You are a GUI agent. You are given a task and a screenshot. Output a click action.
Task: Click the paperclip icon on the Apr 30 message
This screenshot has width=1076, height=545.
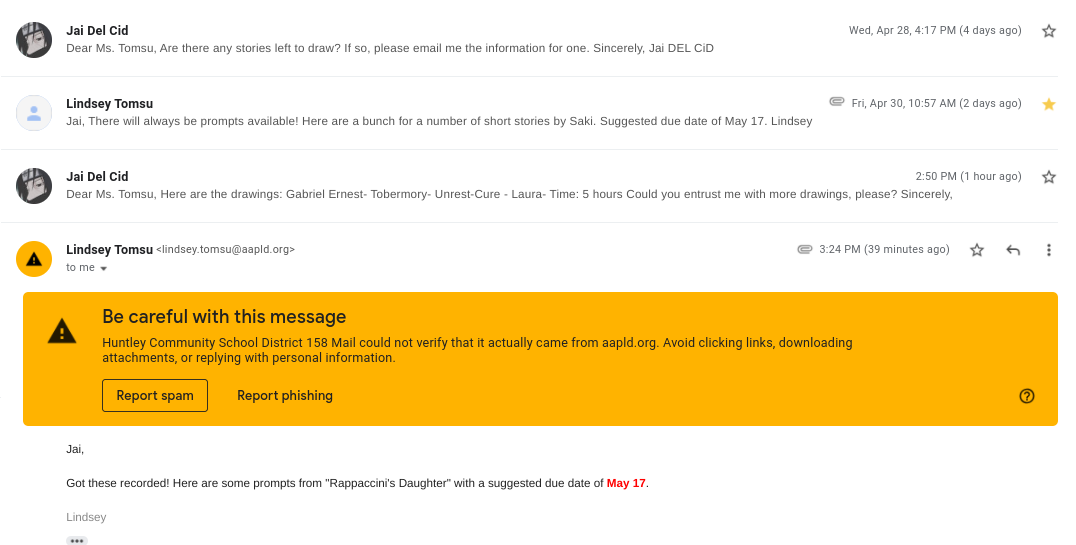click(x=837, y=102)
